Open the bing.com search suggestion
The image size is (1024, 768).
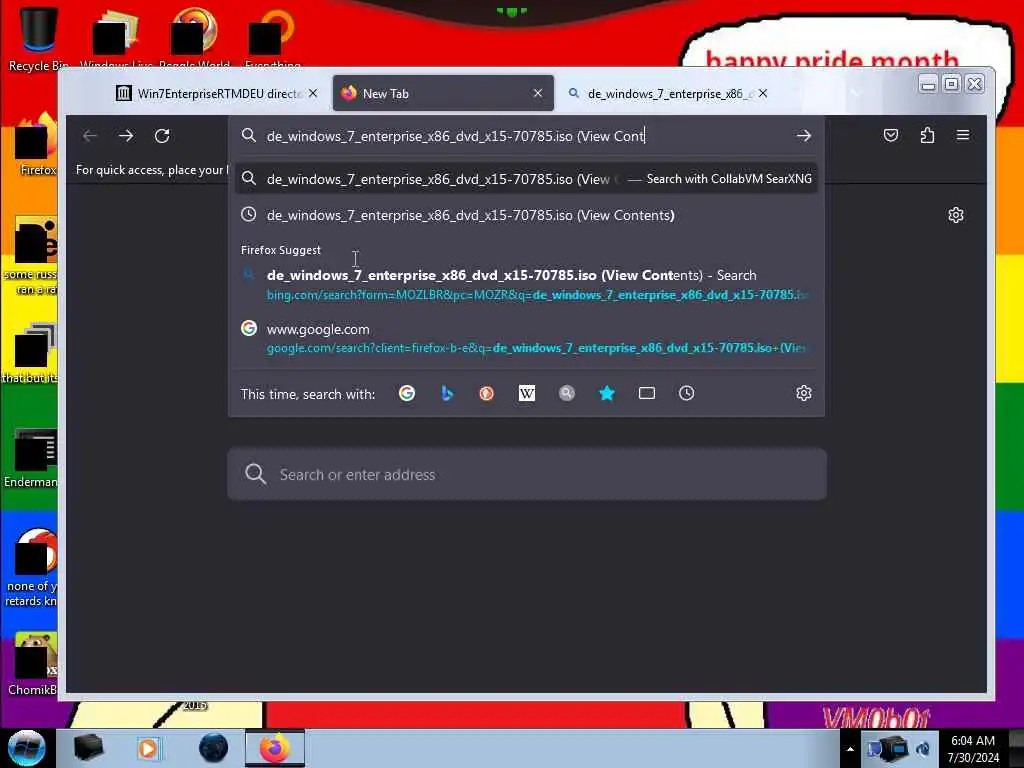pyautogui.click(x=526, y=285)
